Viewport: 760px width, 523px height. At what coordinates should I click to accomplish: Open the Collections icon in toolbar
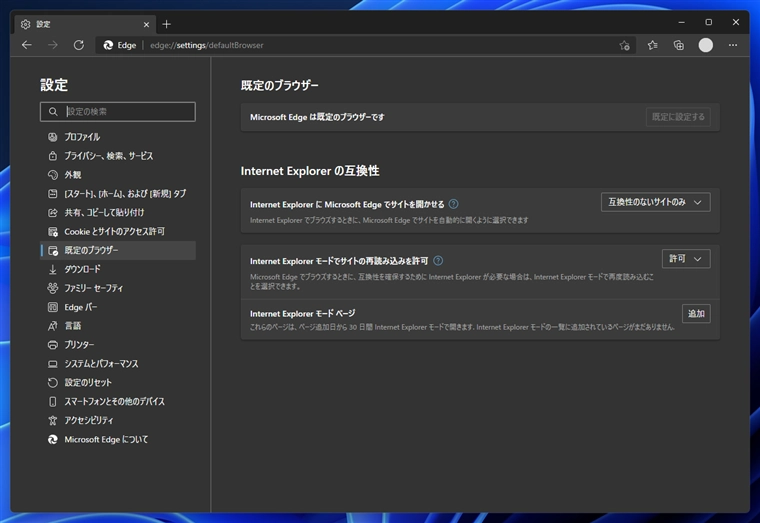pyautogui.click(x=679, y=45)
